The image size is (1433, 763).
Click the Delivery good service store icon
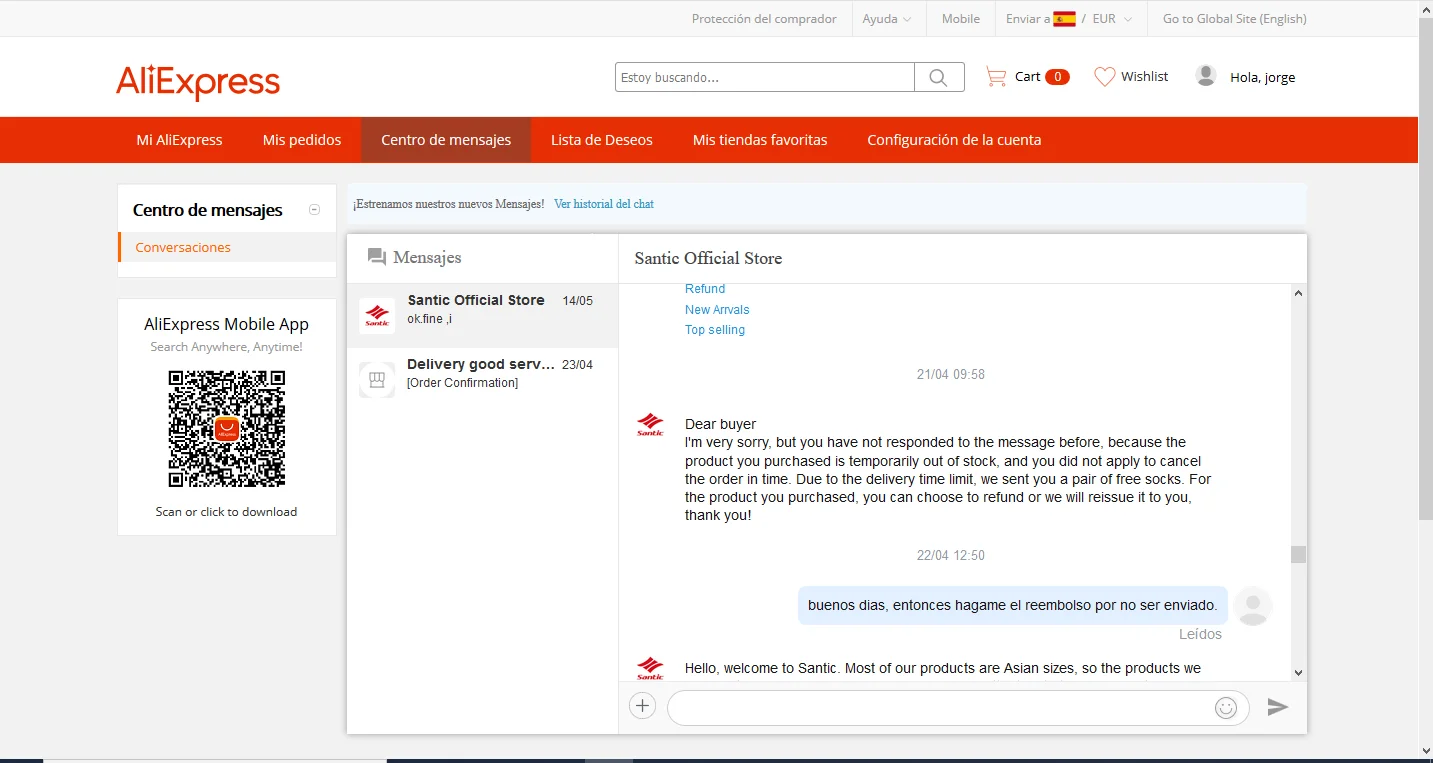coord(377,380)
